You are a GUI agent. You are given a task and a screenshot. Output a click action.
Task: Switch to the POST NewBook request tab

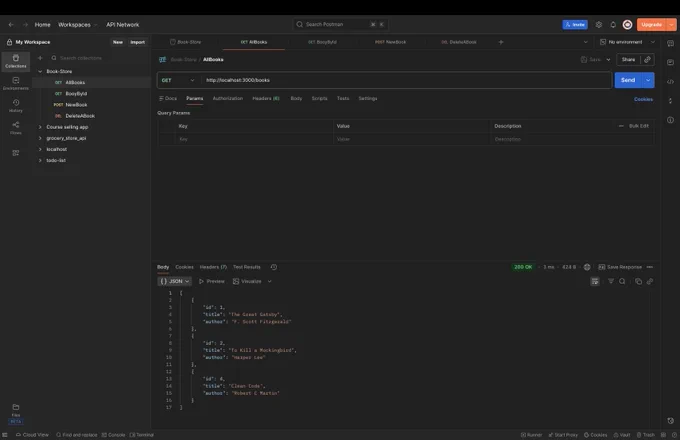(x=390, y=42)
